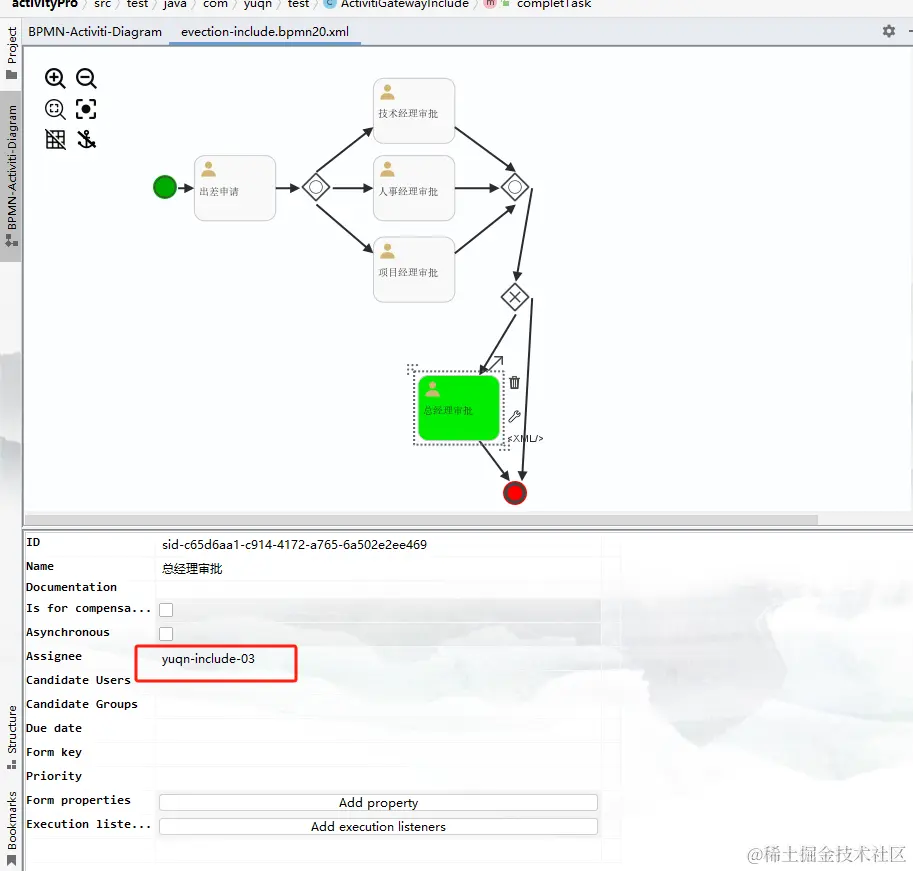Select the 人事经理审批 user task
913x871 pixels.
click(x=414, y=188)
